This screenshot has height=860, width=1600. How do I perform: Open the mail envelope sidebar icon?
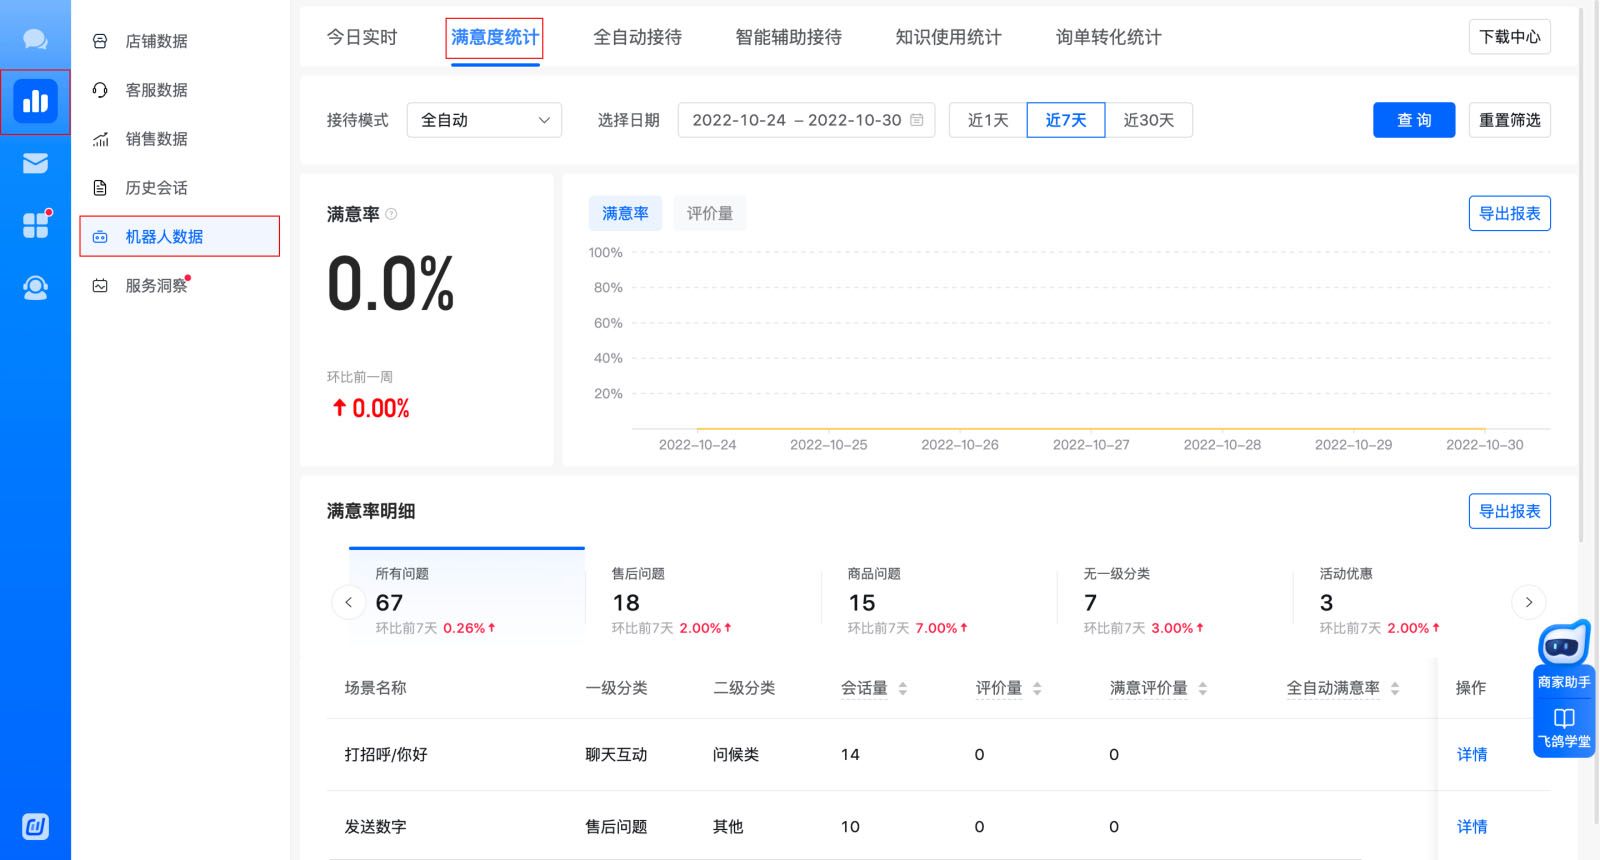tap(35, 163)
